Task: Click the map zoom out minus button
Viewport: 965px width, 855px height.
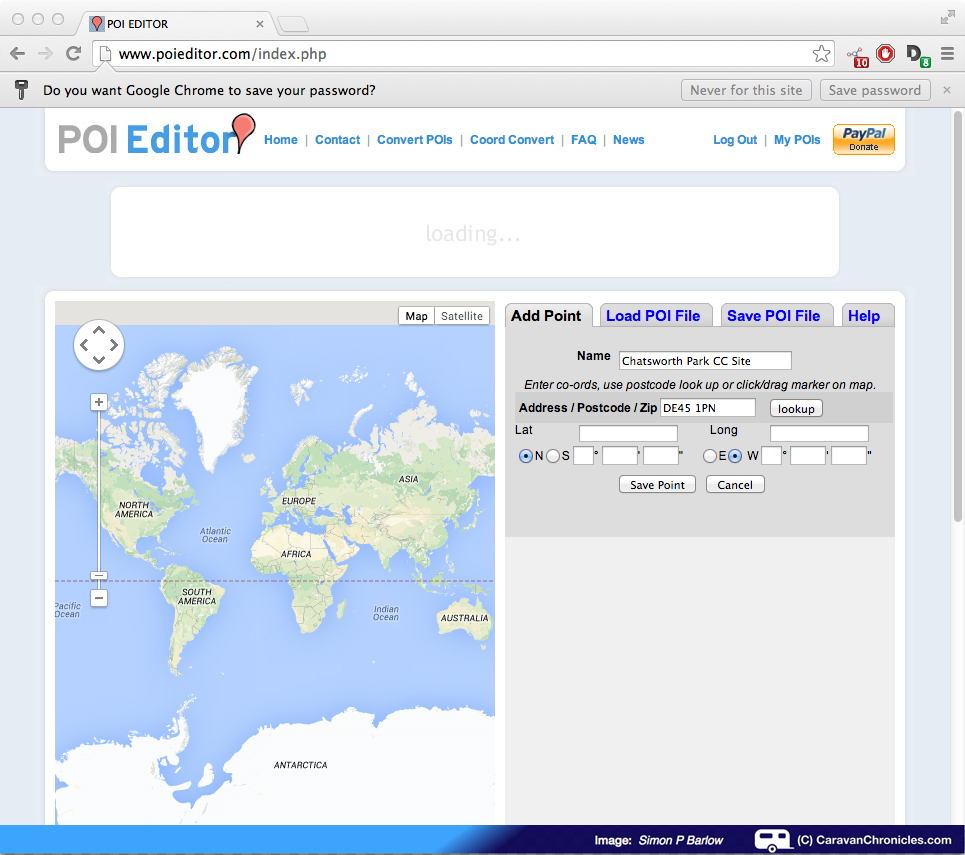Action: point(98,598)
